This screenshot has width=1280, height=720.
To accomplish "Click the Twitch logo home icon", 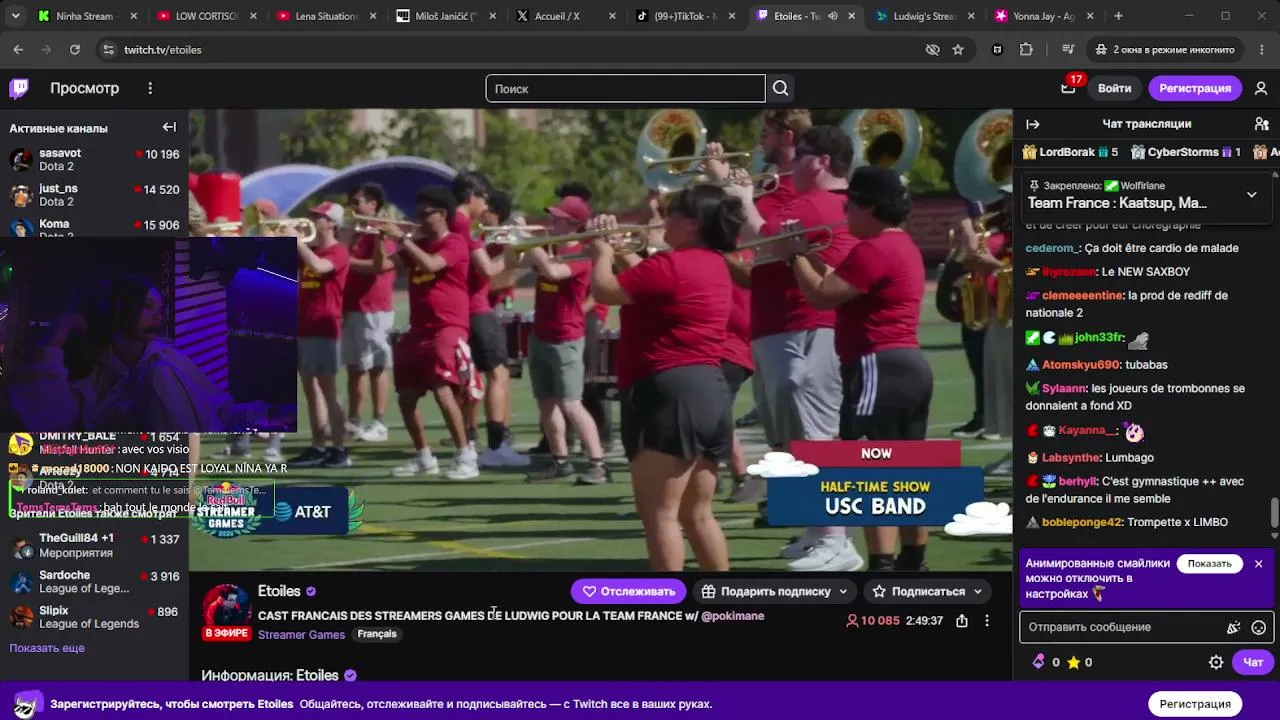I will pos(19,88).
